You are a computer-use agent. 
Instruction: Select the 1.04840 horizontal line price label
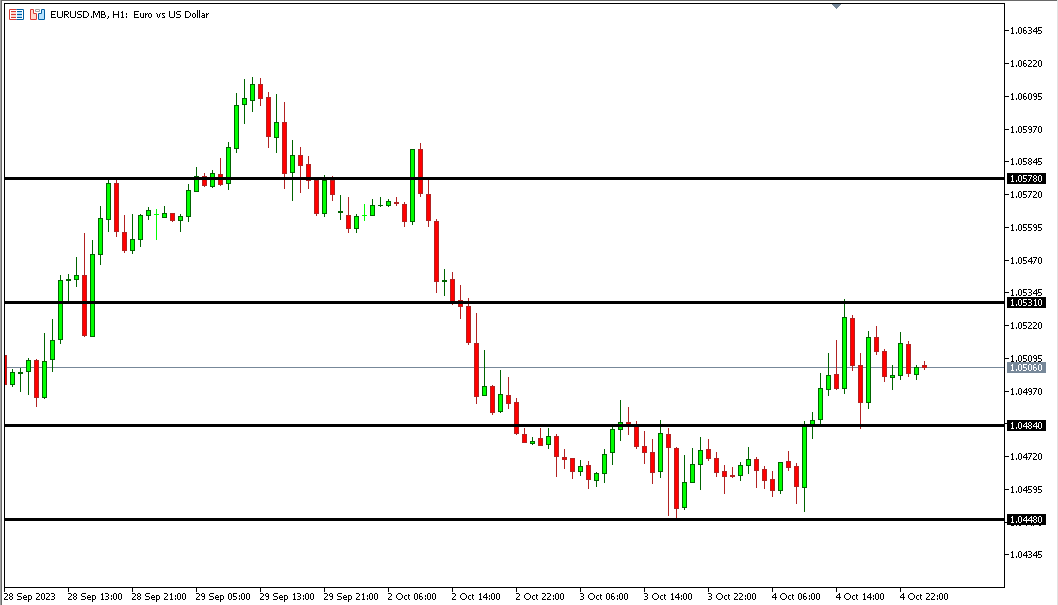coord(1026,426)
